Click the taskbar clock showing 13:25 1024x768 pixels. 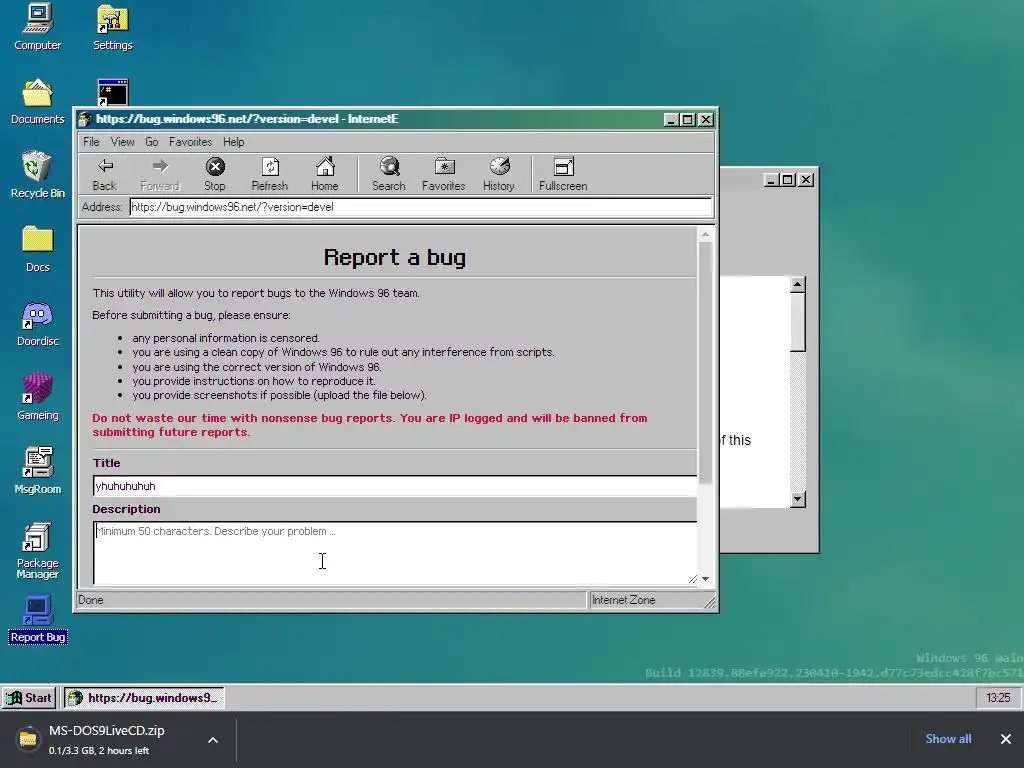pos(998,698)
